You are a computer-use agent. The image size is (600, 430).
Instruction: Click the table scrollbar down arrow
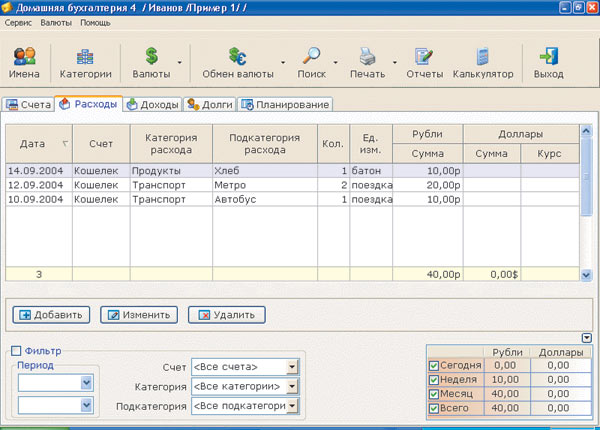586,275
